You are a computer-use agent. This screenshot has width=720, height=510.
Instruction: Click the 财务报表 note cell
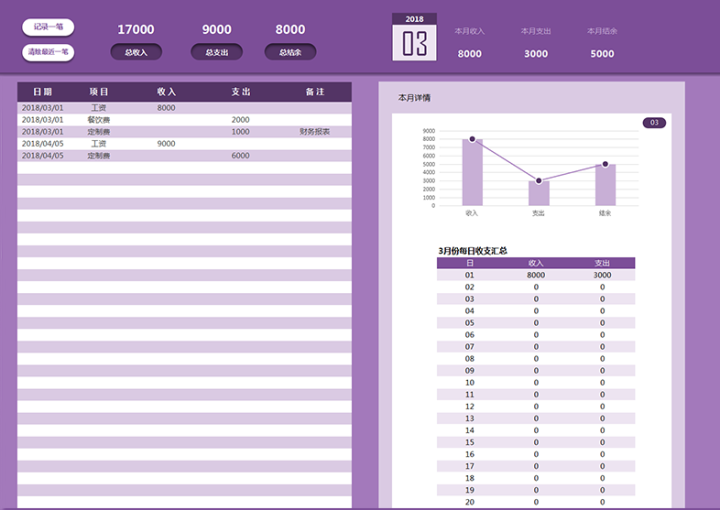point(314,131)
